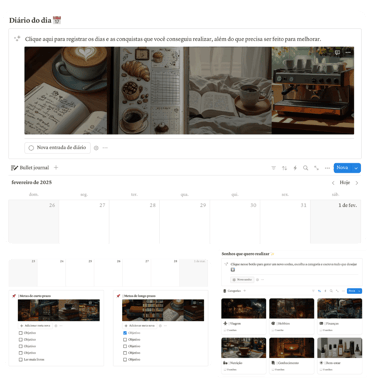Click the Novo sonho button
This screenshot has width=375, height=385.
[242, 280]
